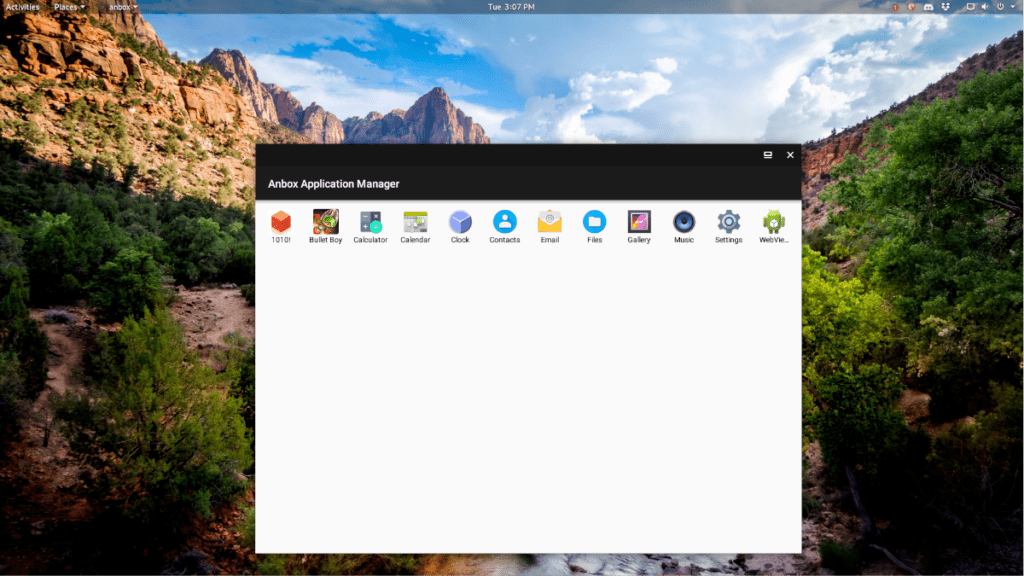Unmaximize the Anbox Application Manager window
This screenshot has height=576, width=1024.
click(766, 155)
